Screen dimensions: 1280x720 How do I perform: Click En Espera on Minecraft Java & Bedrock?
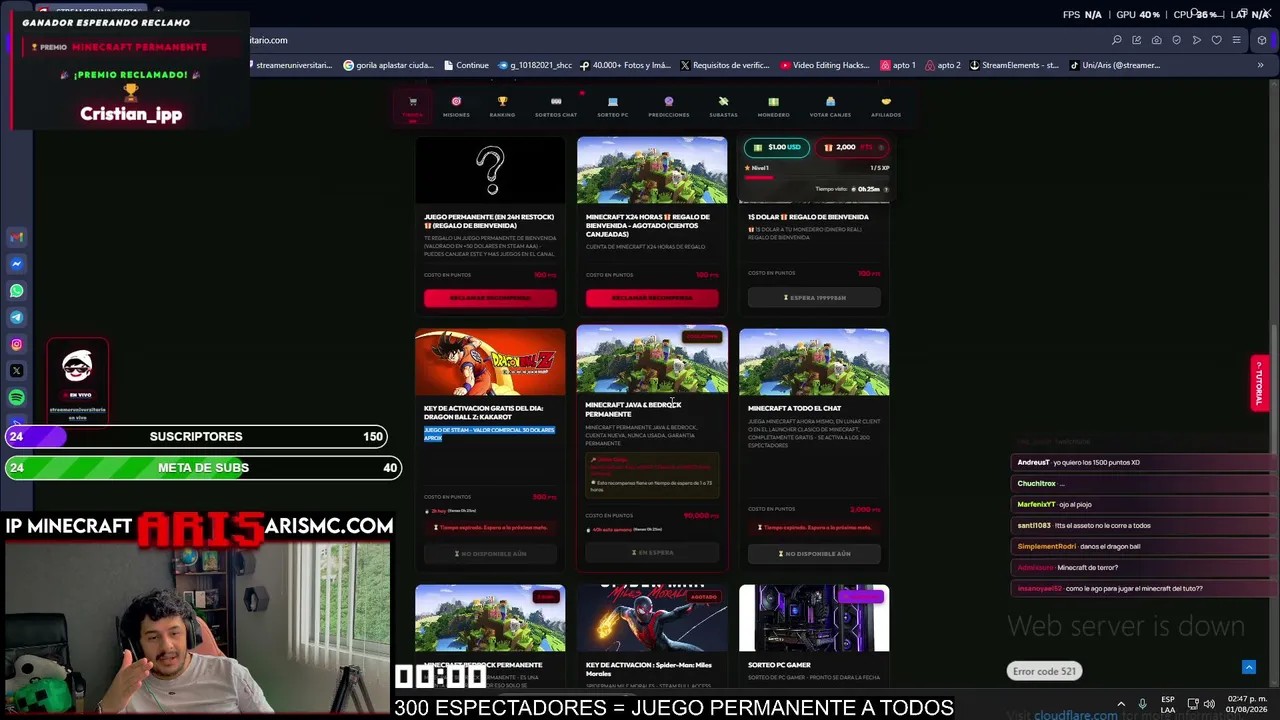coord(652,552)
